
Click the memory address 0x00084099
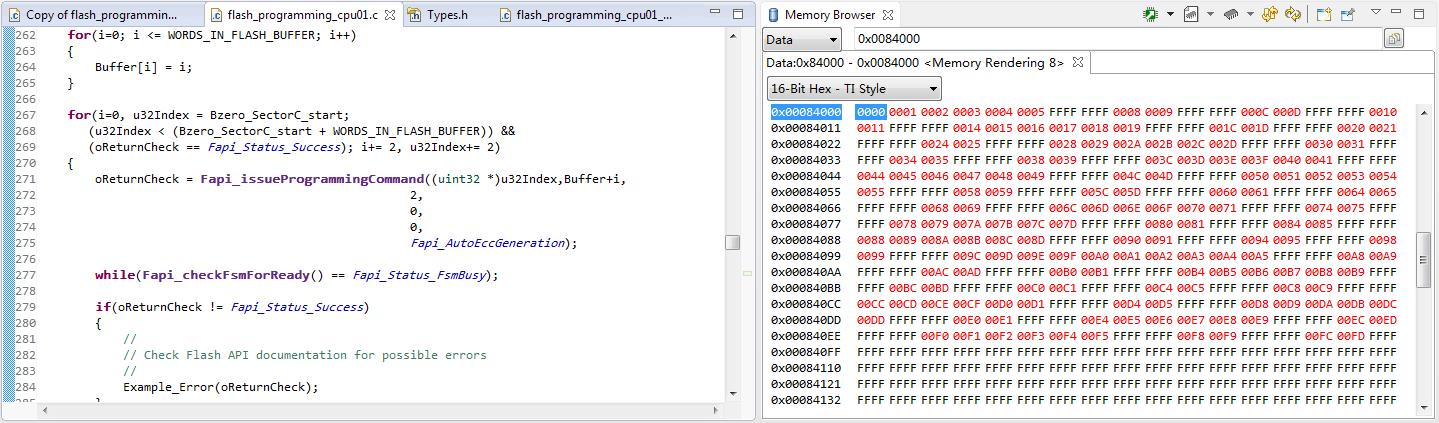point(806,256)
